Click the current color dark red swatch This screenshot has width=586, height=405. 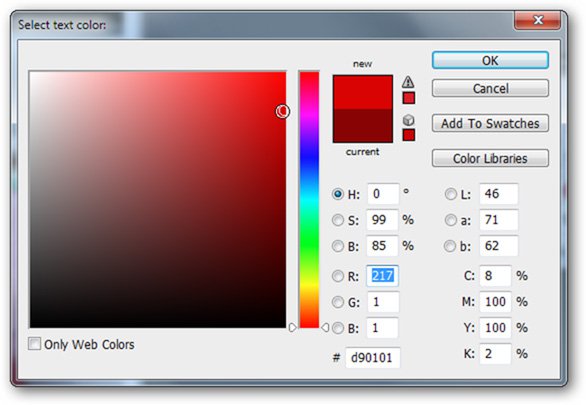pos(363,126)
